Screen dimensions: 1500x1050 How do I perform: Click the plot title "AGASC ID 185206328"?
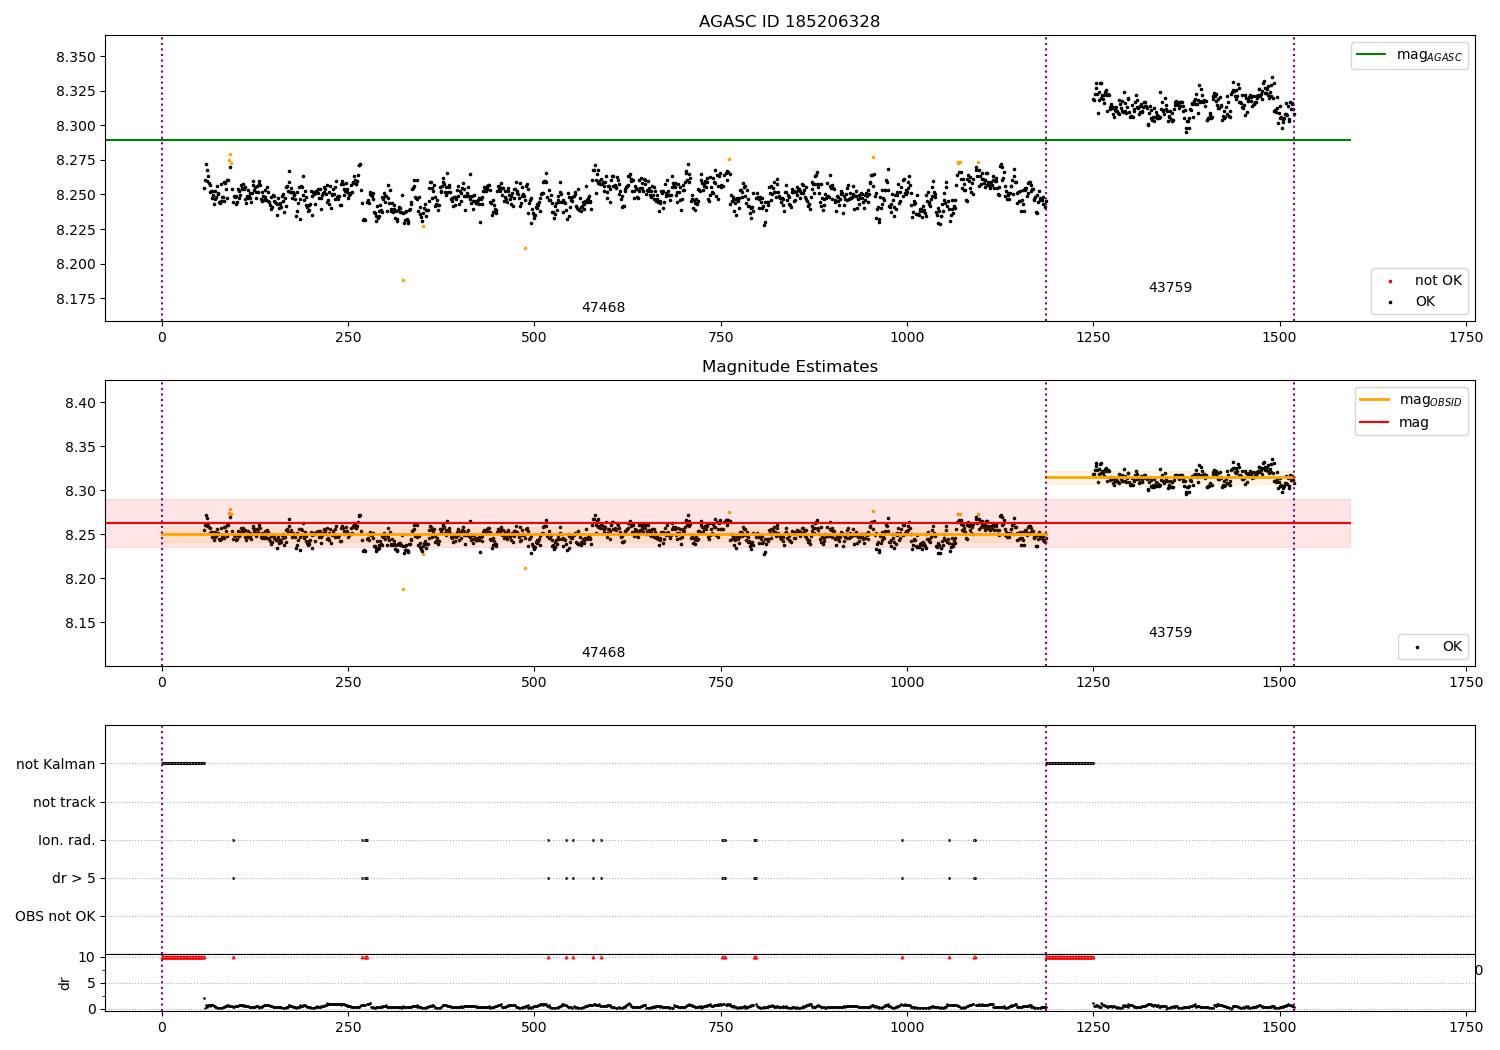coord(789,21)
